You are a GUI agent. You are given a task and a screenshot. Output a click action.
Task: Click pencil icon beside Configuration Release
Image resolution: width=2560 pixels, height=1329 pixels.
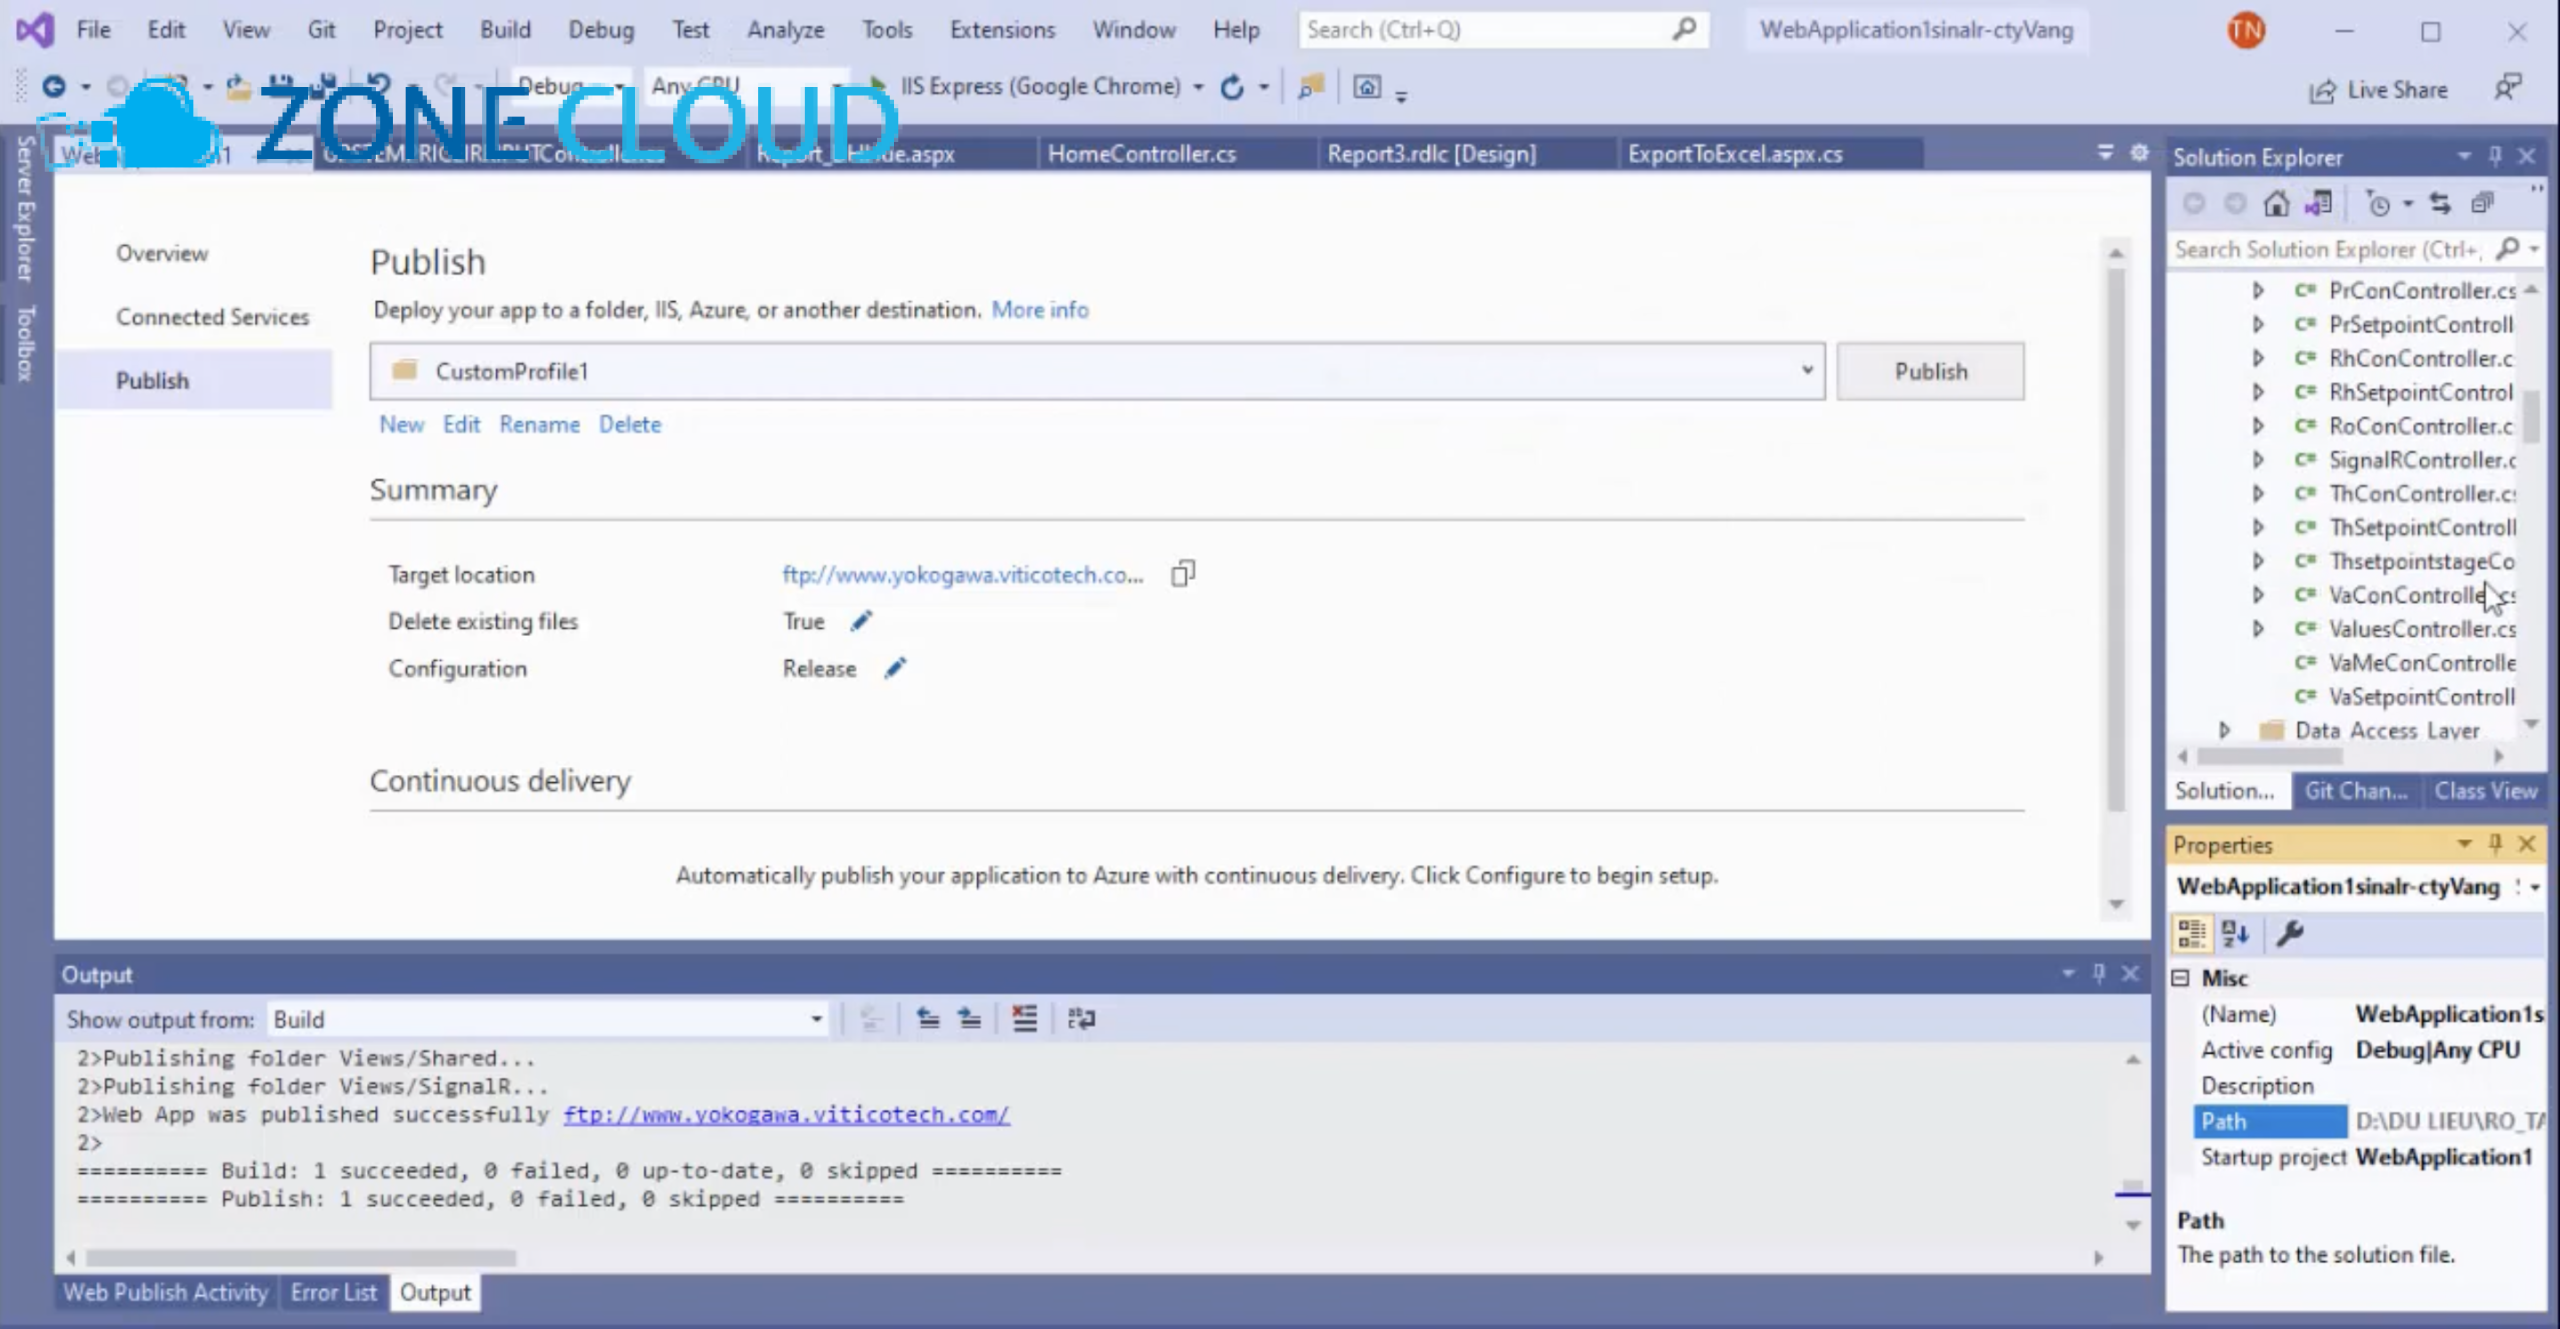[x=895, y=668]
